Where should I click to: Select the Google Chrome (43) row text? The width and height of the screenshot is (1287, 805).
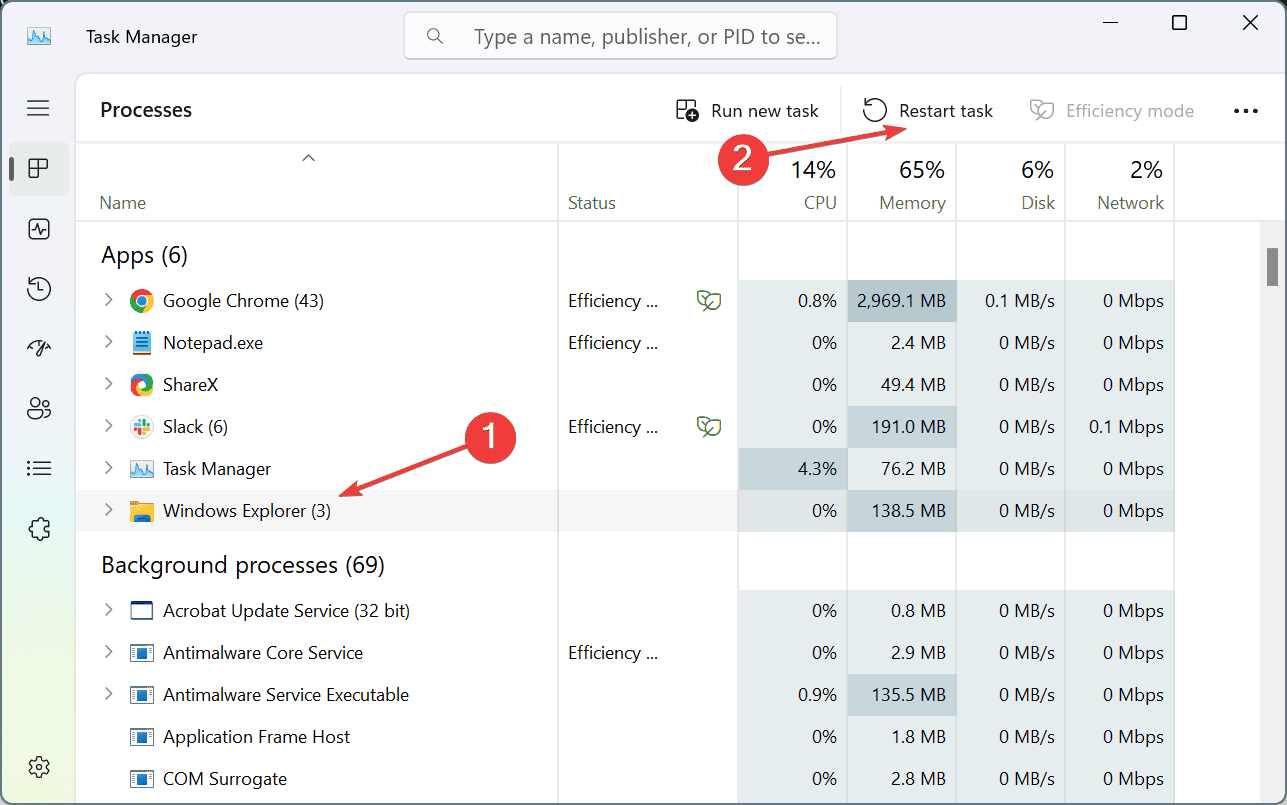click(x=243, y=301)
